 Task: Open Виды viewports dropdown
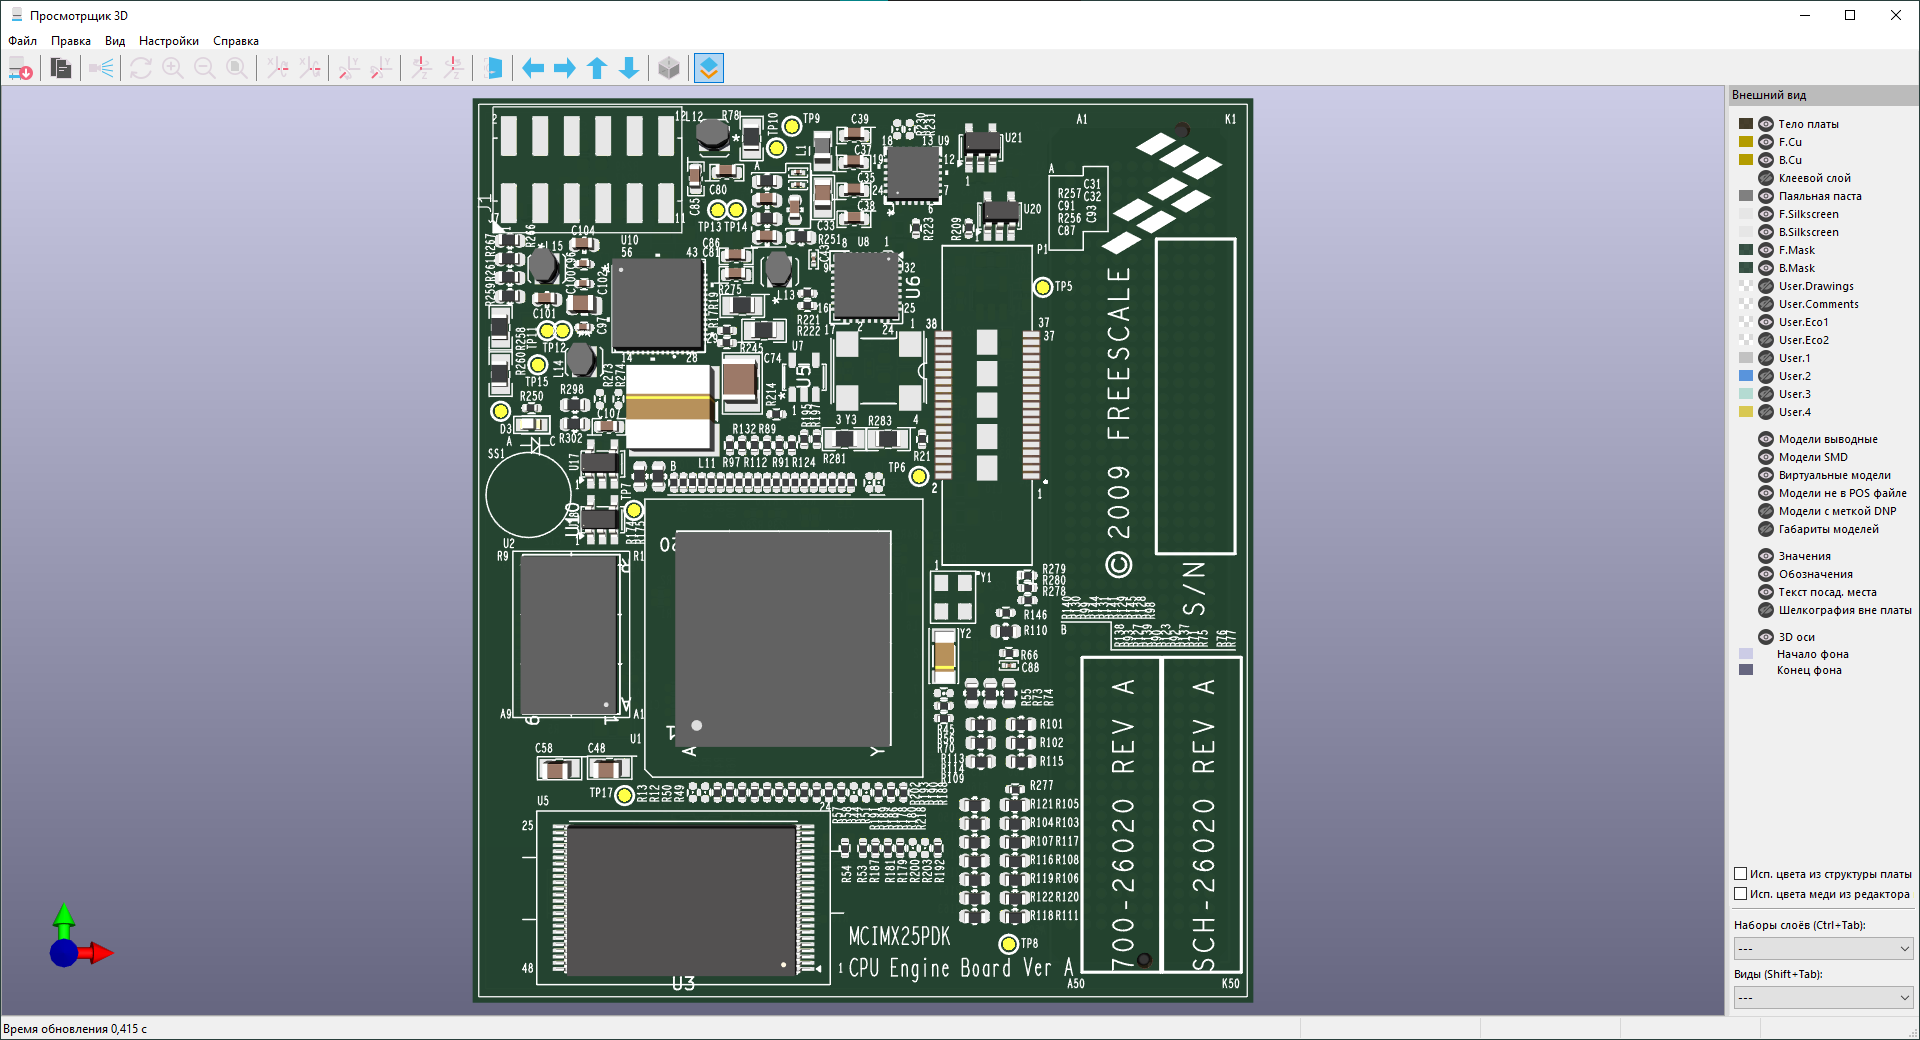(x=1824, y=997)
